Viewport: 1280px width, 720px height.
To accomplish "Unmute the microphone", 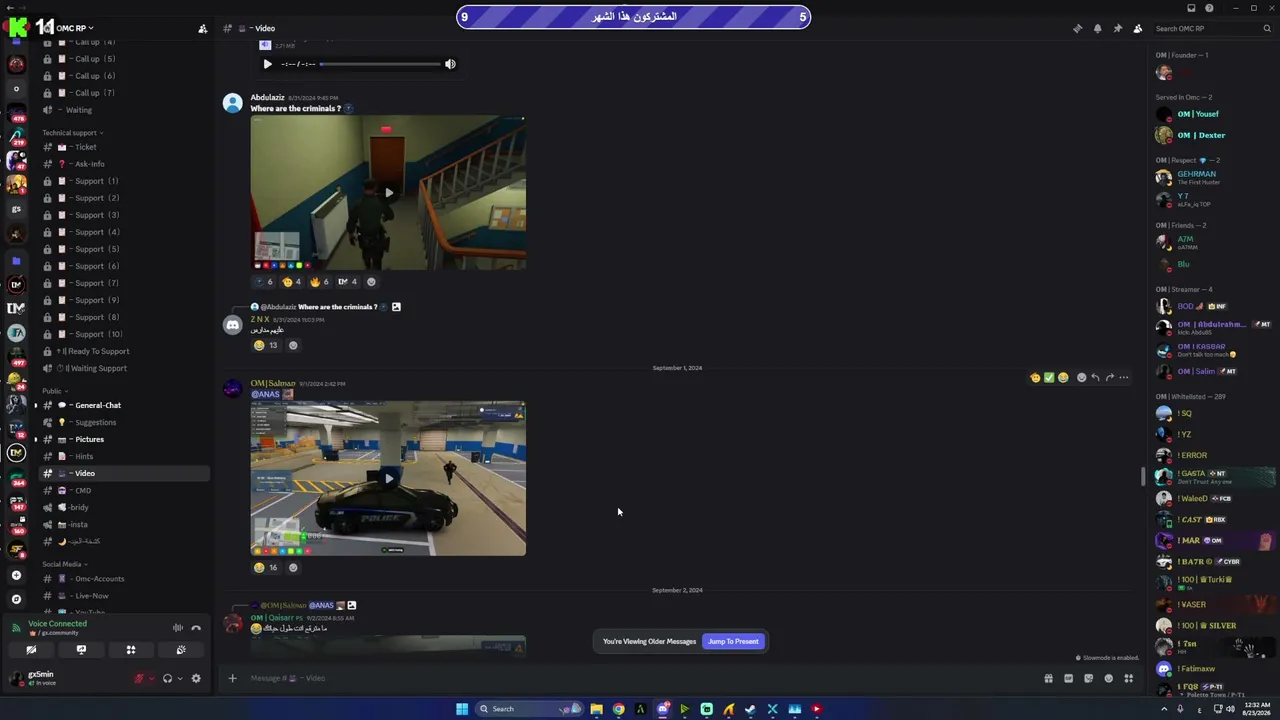I will 140,678.
